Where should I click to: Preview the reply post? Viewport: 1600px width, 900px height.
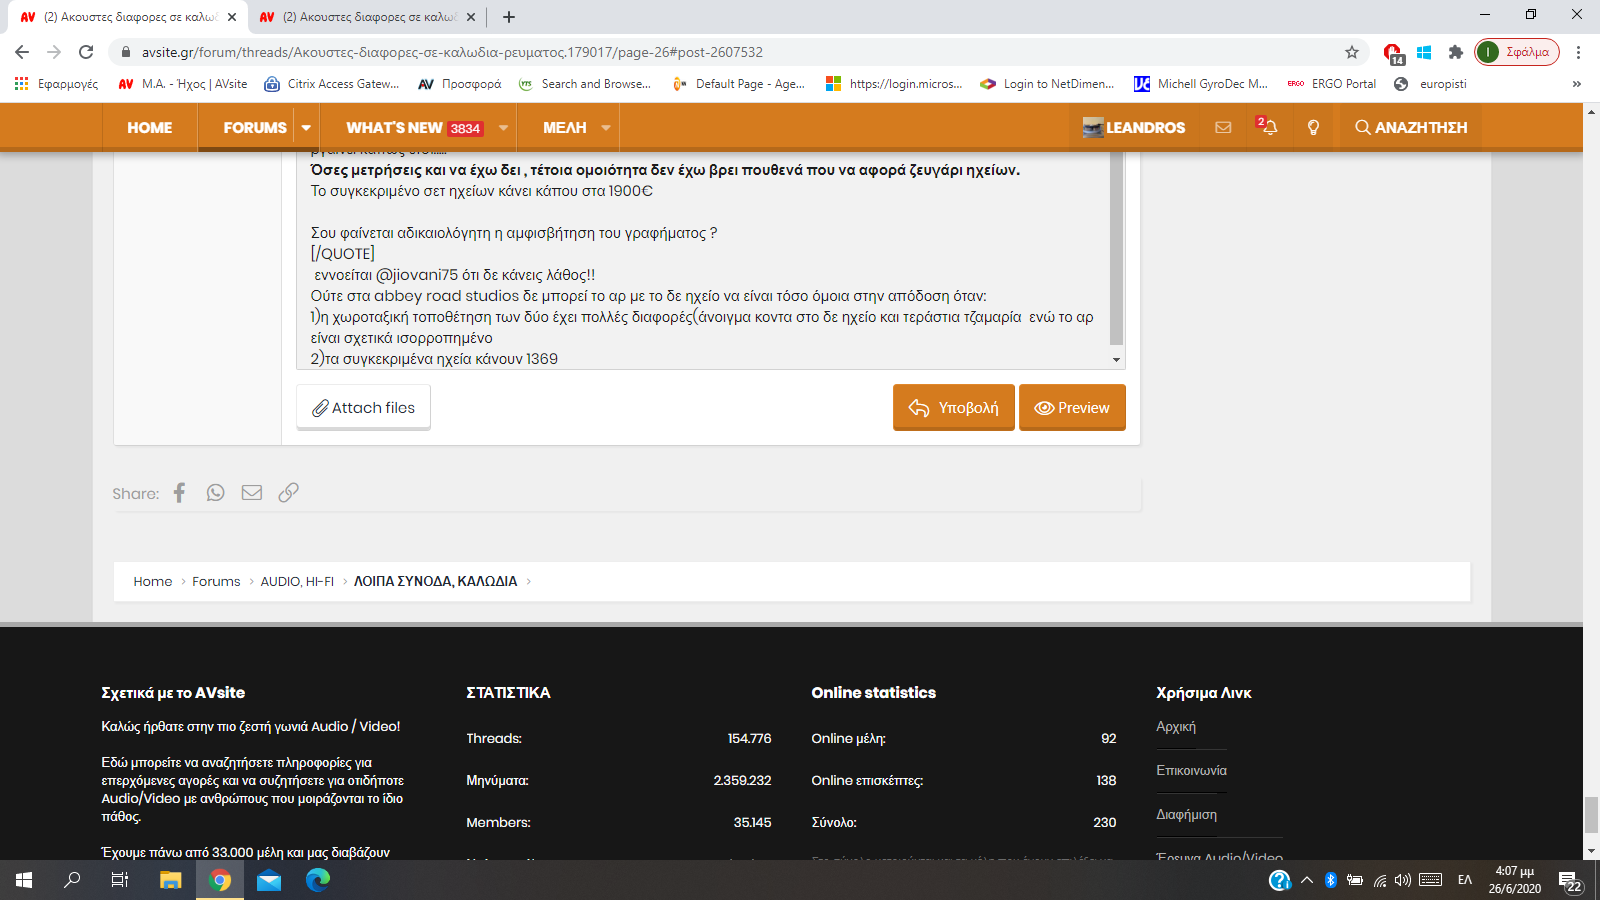[x=1072, y=407]
